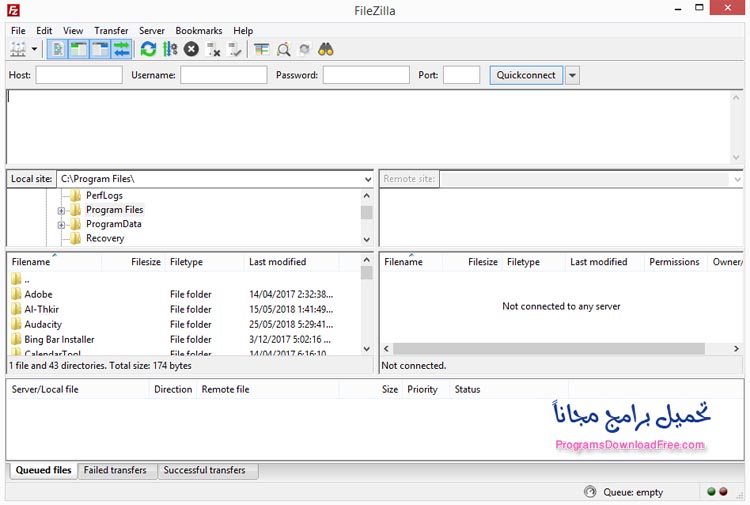
Task: Select Recovery folder in tree
Action: coord(105,238)
